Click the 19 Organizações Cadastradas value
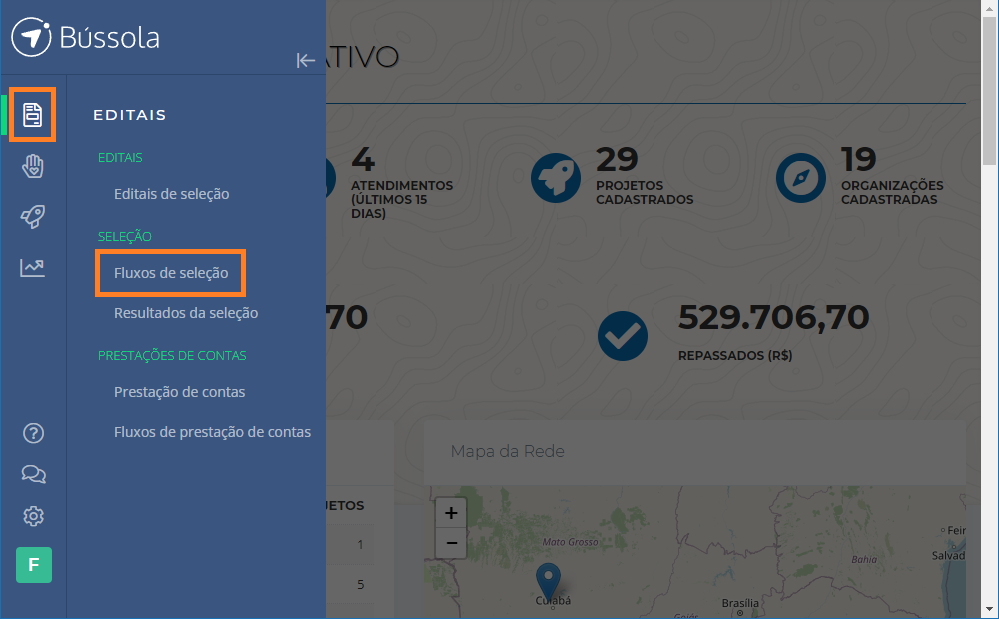 tap(858, 159)
